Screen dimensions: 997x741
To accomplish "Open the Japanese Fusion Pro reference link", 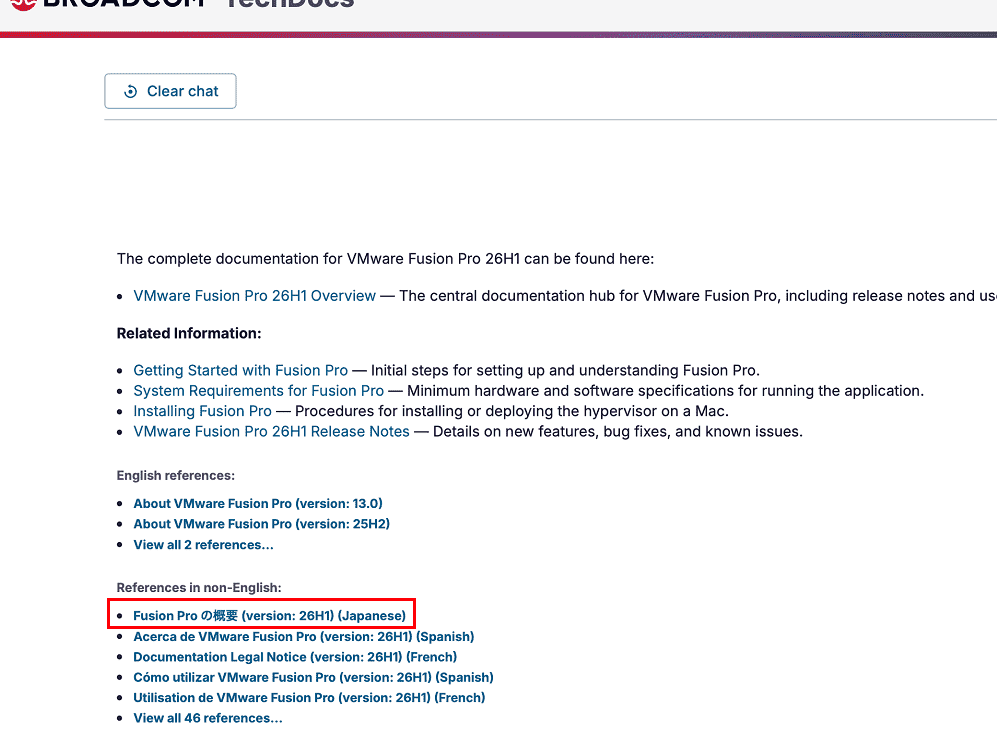I will coord(270,616).
